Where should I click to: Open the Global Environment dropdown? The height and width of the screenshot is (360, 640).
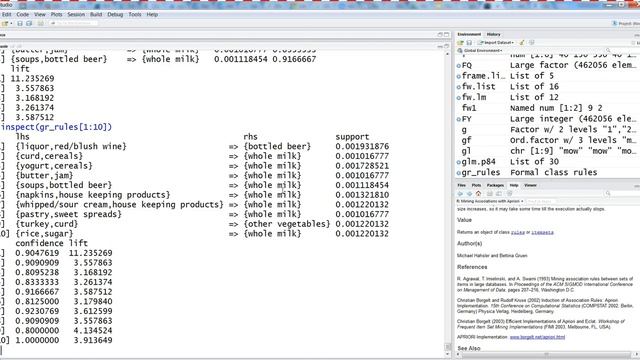pos(480,51)
